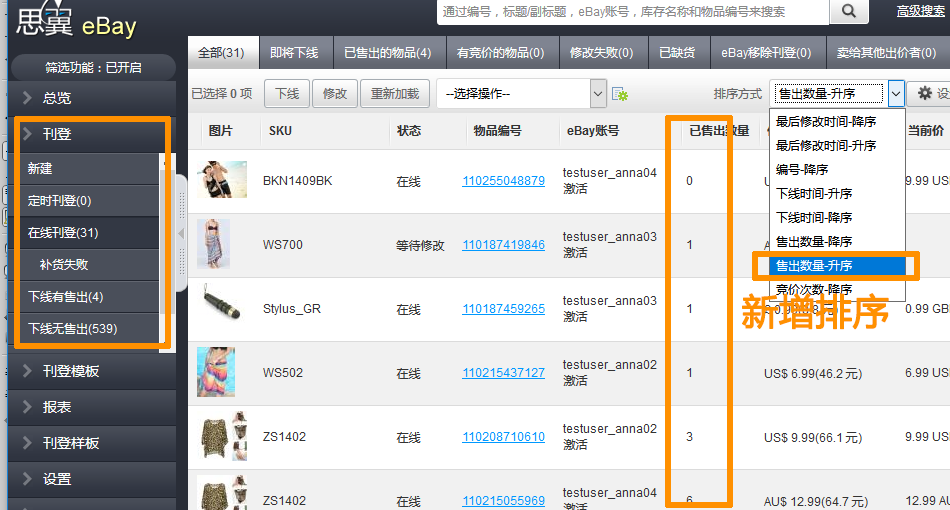Open item number 110255048879 link
950x510 pixels.
click(503, 181)
